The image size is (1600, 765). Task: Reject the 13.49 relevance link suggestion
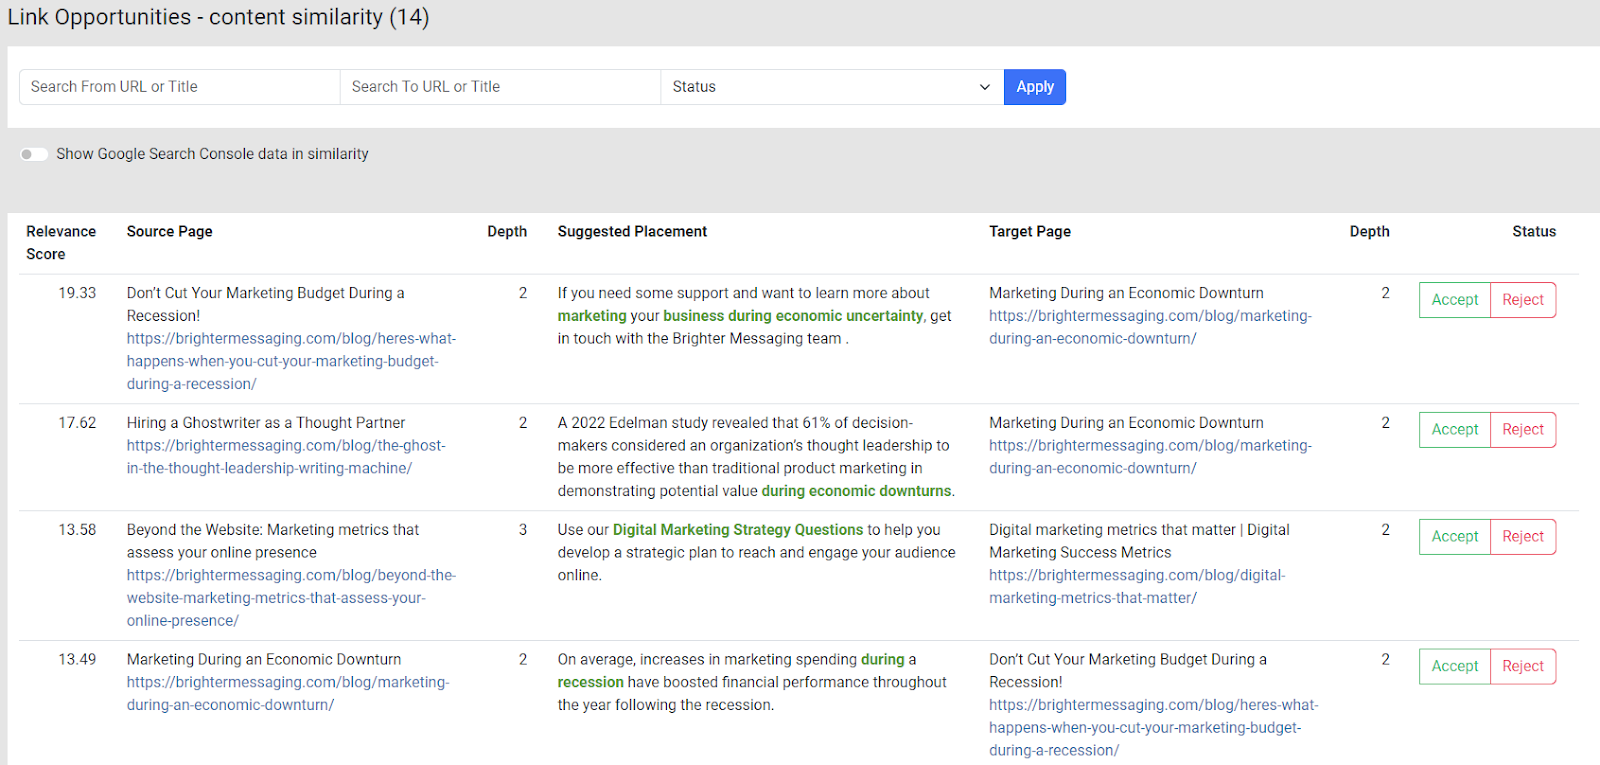click(x=1522, y=667)
